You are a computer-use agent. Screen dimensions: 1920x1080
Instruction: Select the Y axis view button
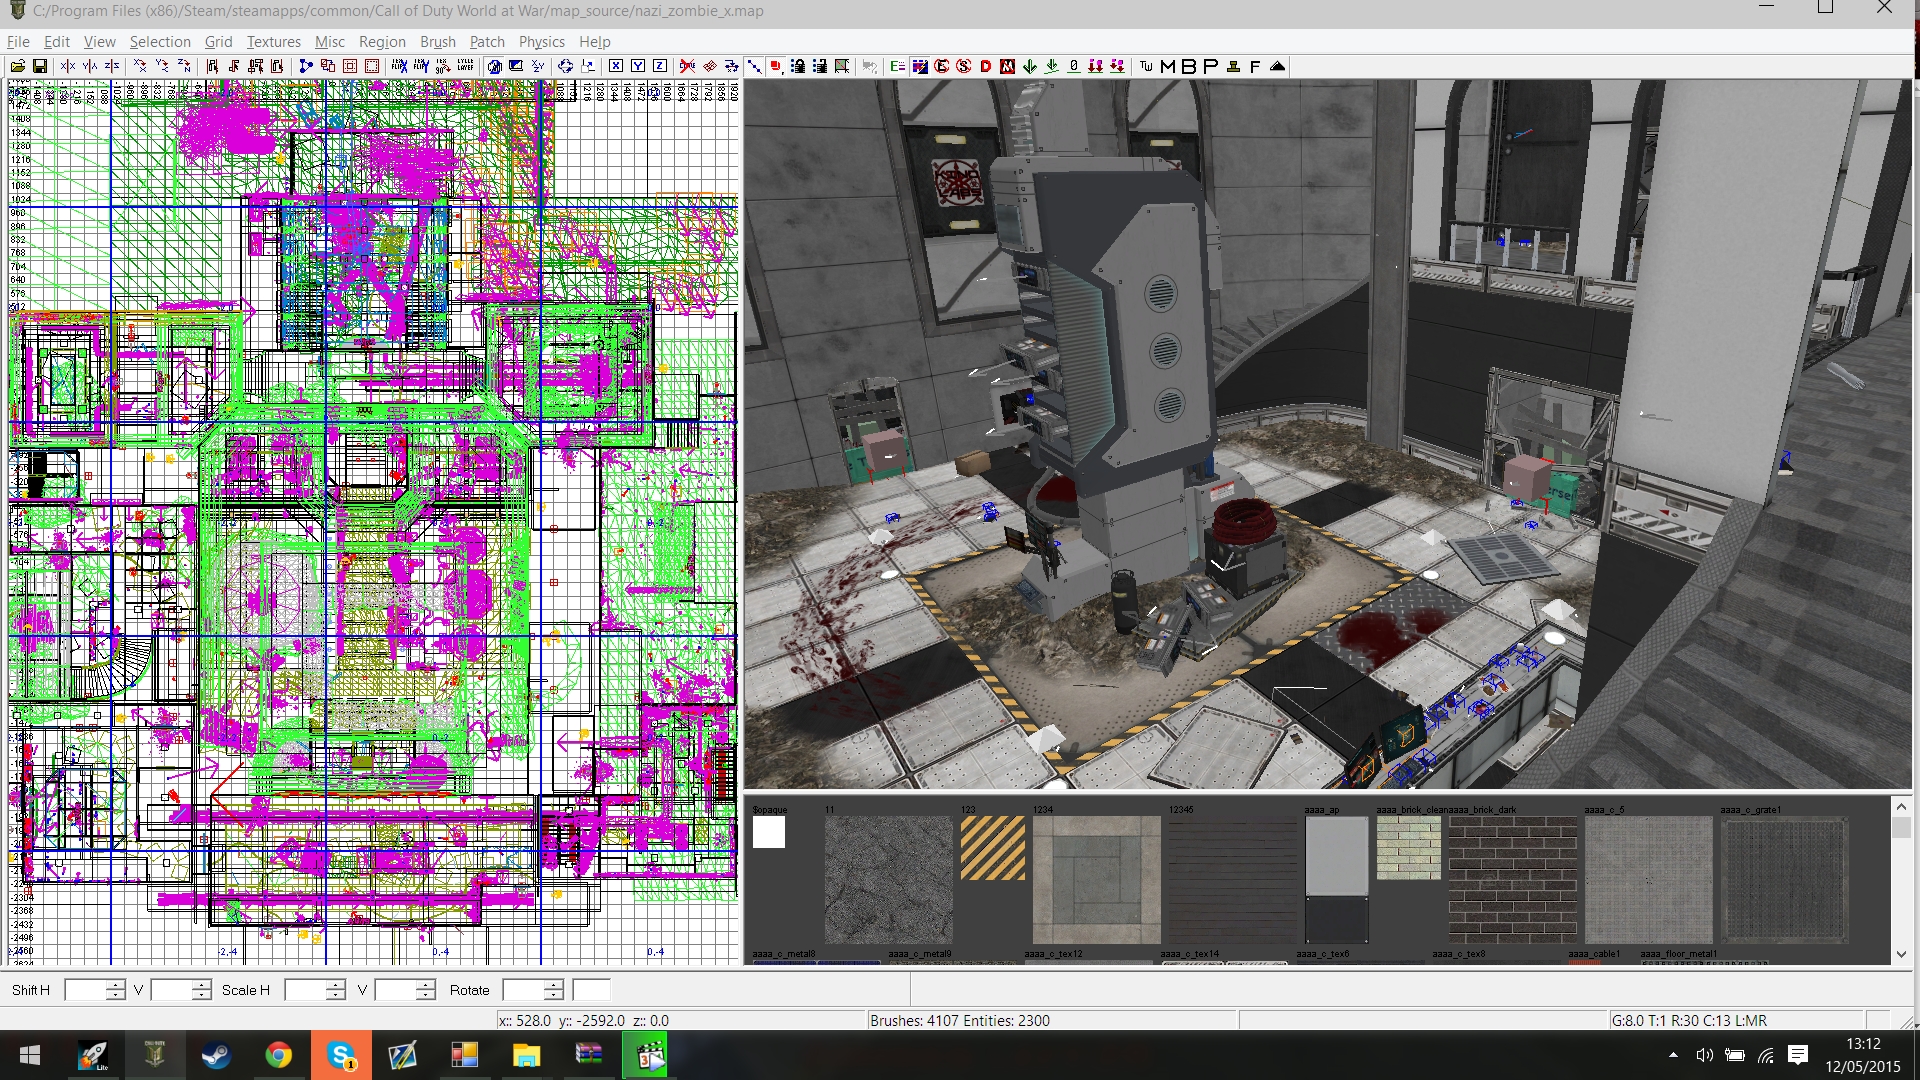[638, 66]
